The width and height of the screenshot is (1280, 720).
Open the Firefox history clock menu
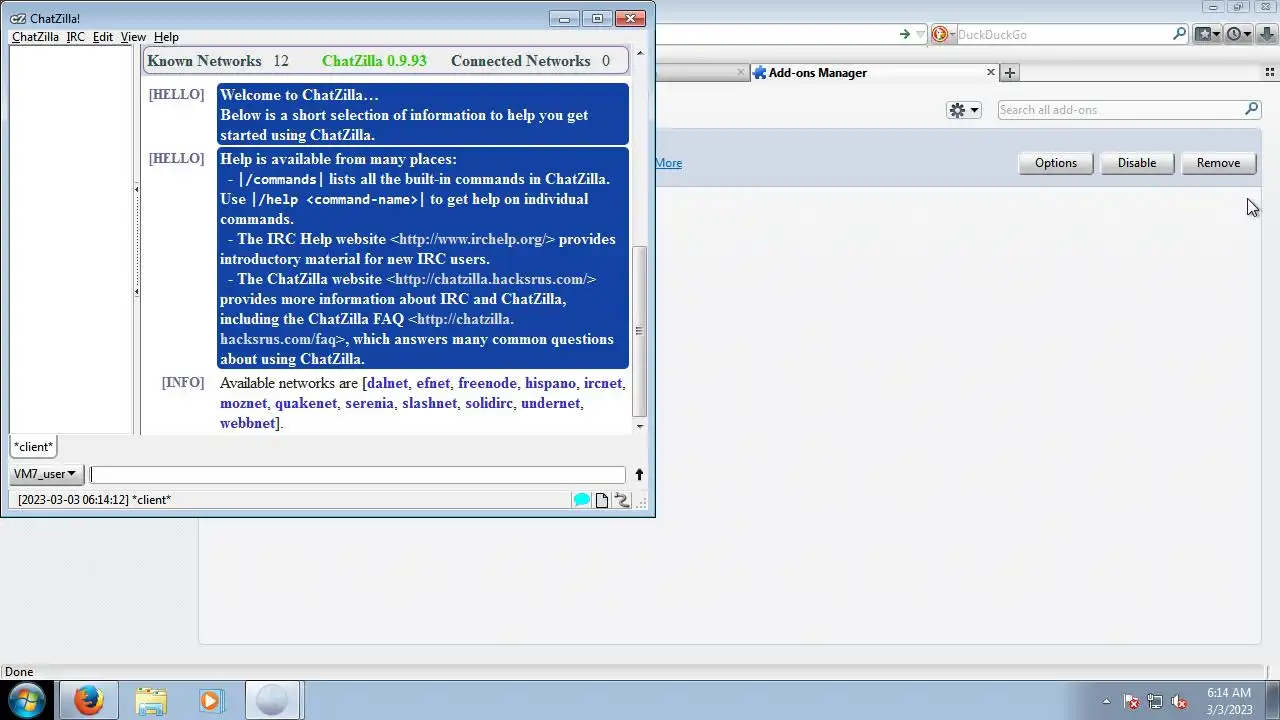pos(1239,34)
